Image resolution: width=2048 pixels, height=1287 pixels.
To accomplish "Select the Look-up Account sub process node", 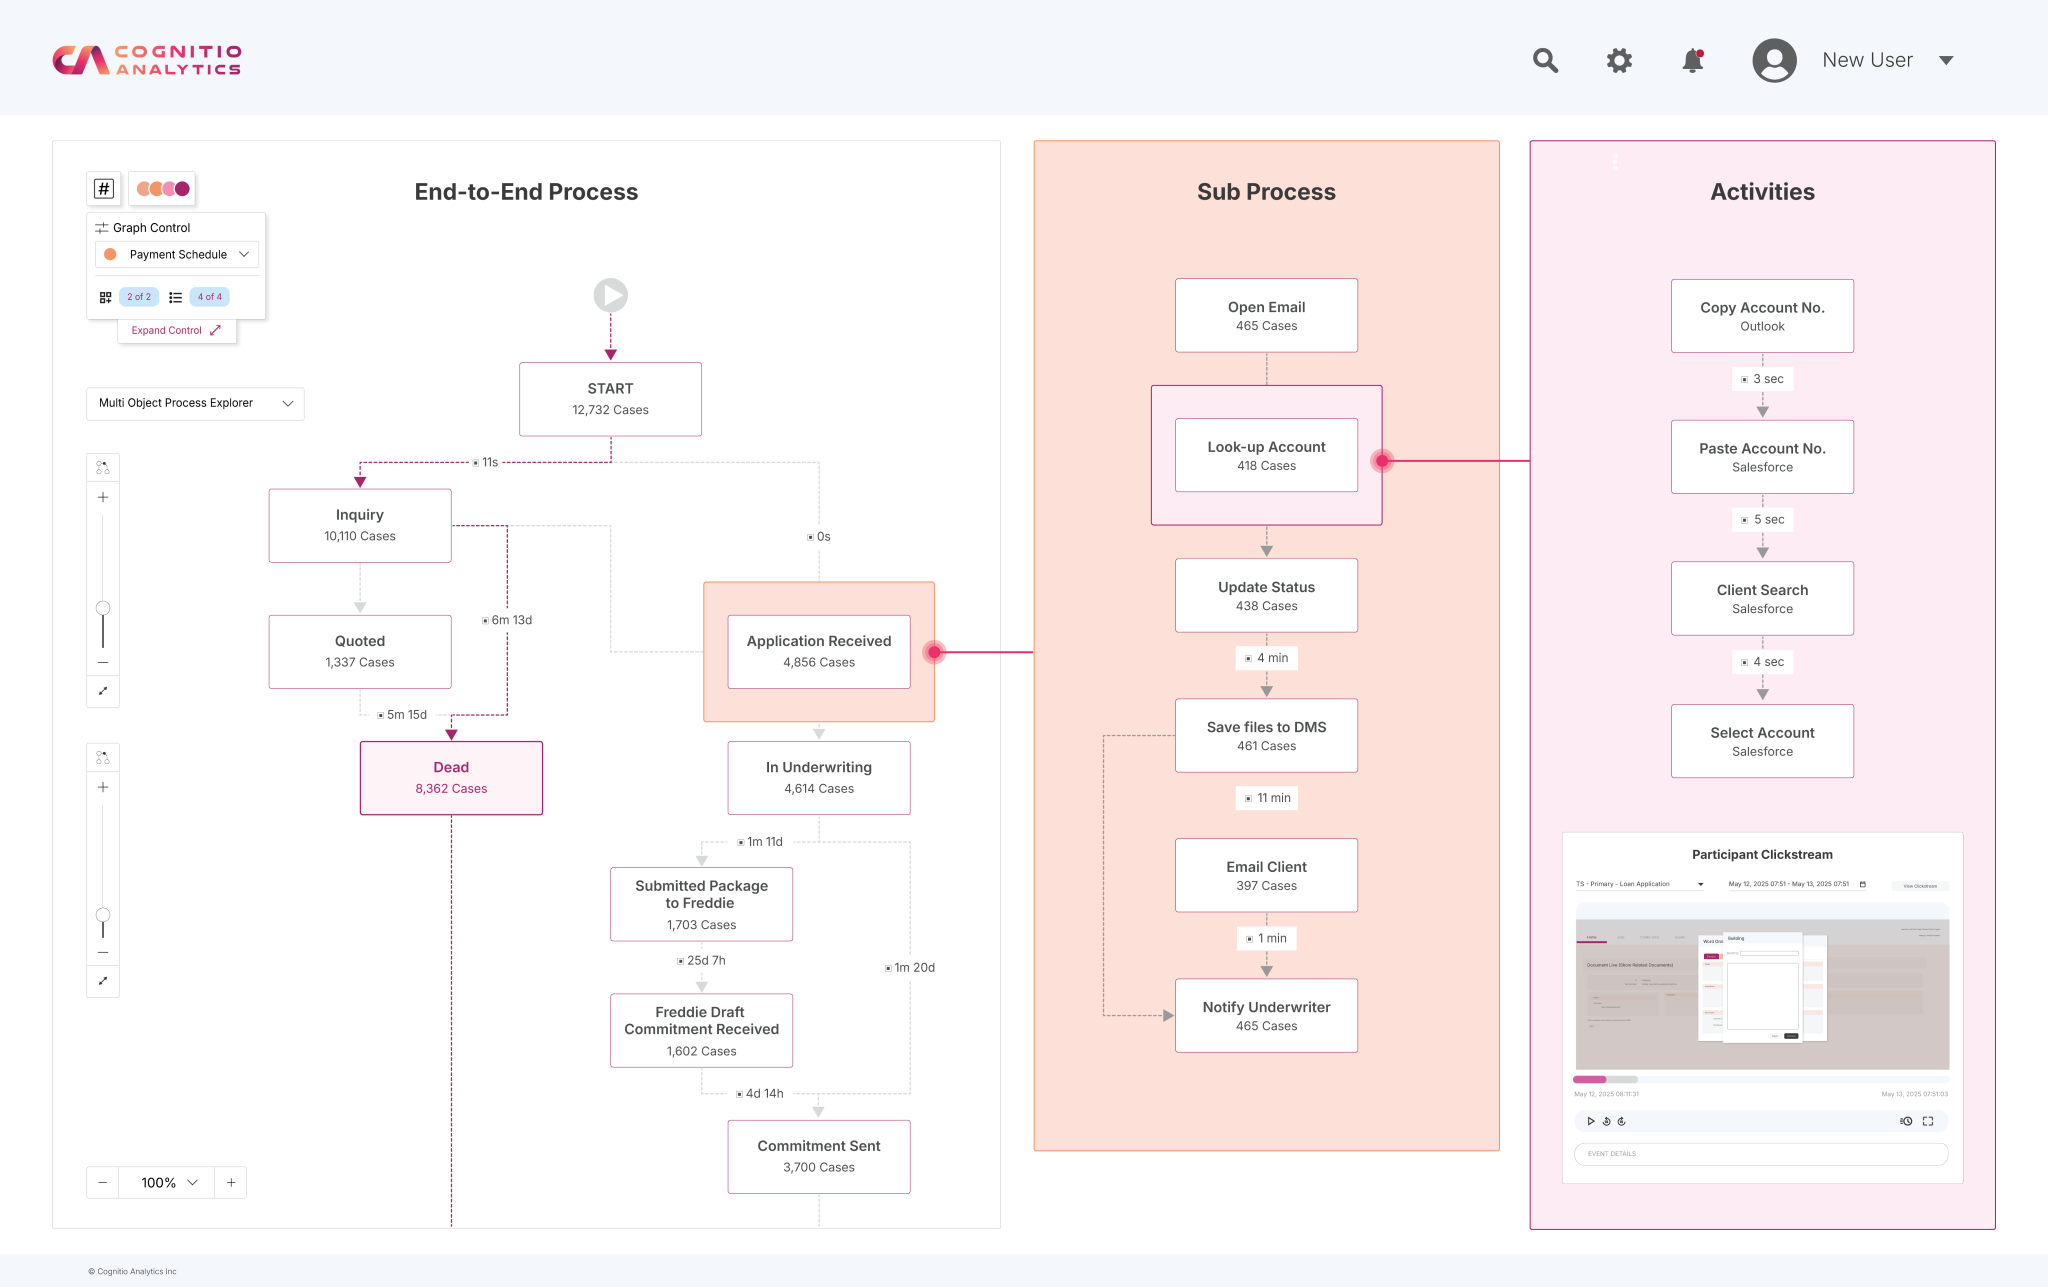I will click(1266, 455).
